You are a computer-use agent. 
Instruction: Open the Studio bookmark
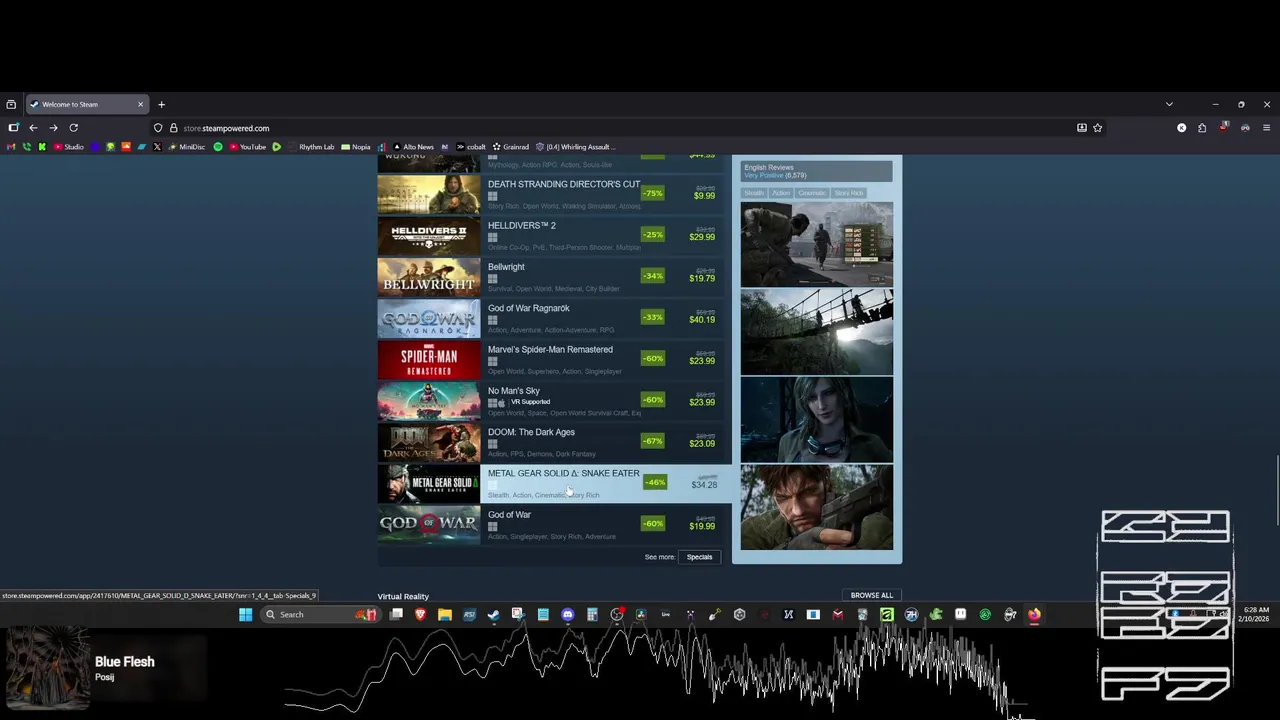tap(68, 147)
